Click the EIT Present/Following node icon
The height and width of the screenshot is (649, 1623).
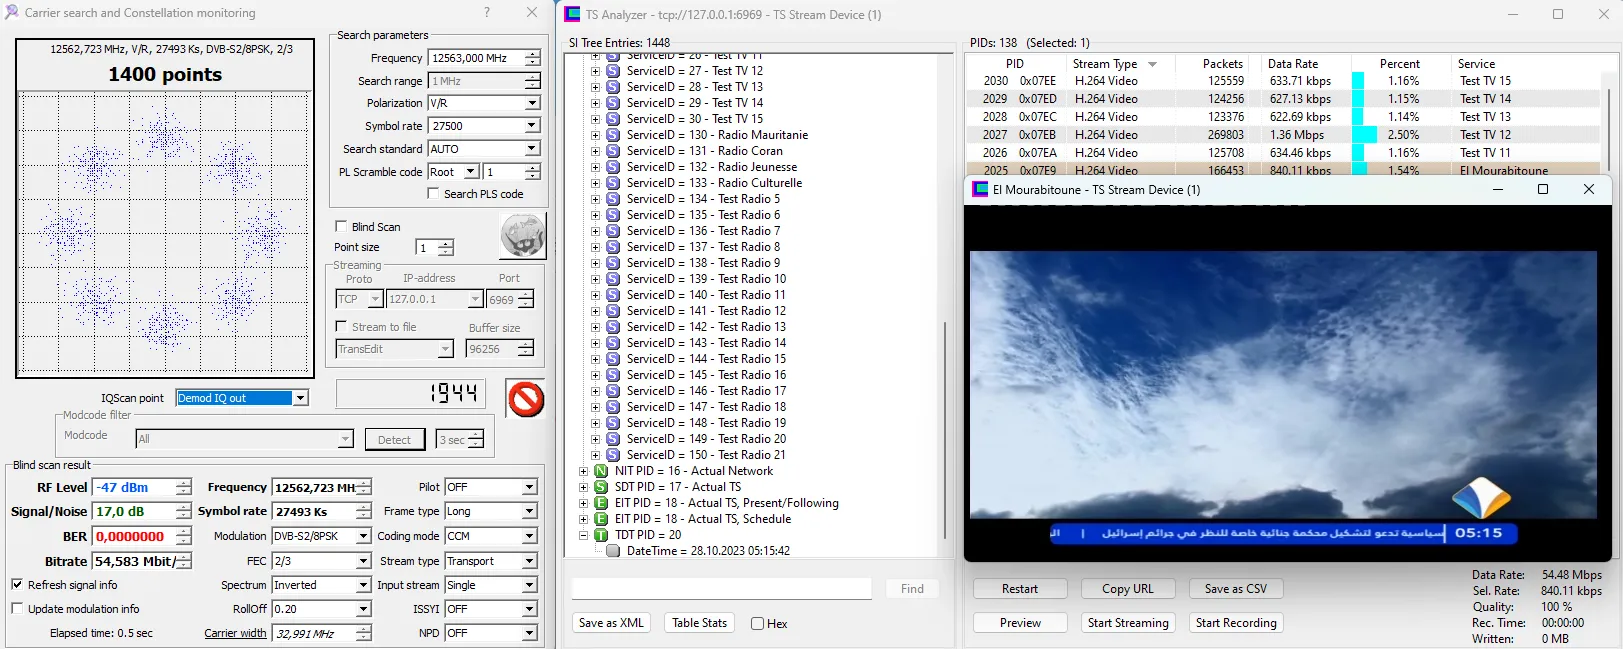click(601, 503)
